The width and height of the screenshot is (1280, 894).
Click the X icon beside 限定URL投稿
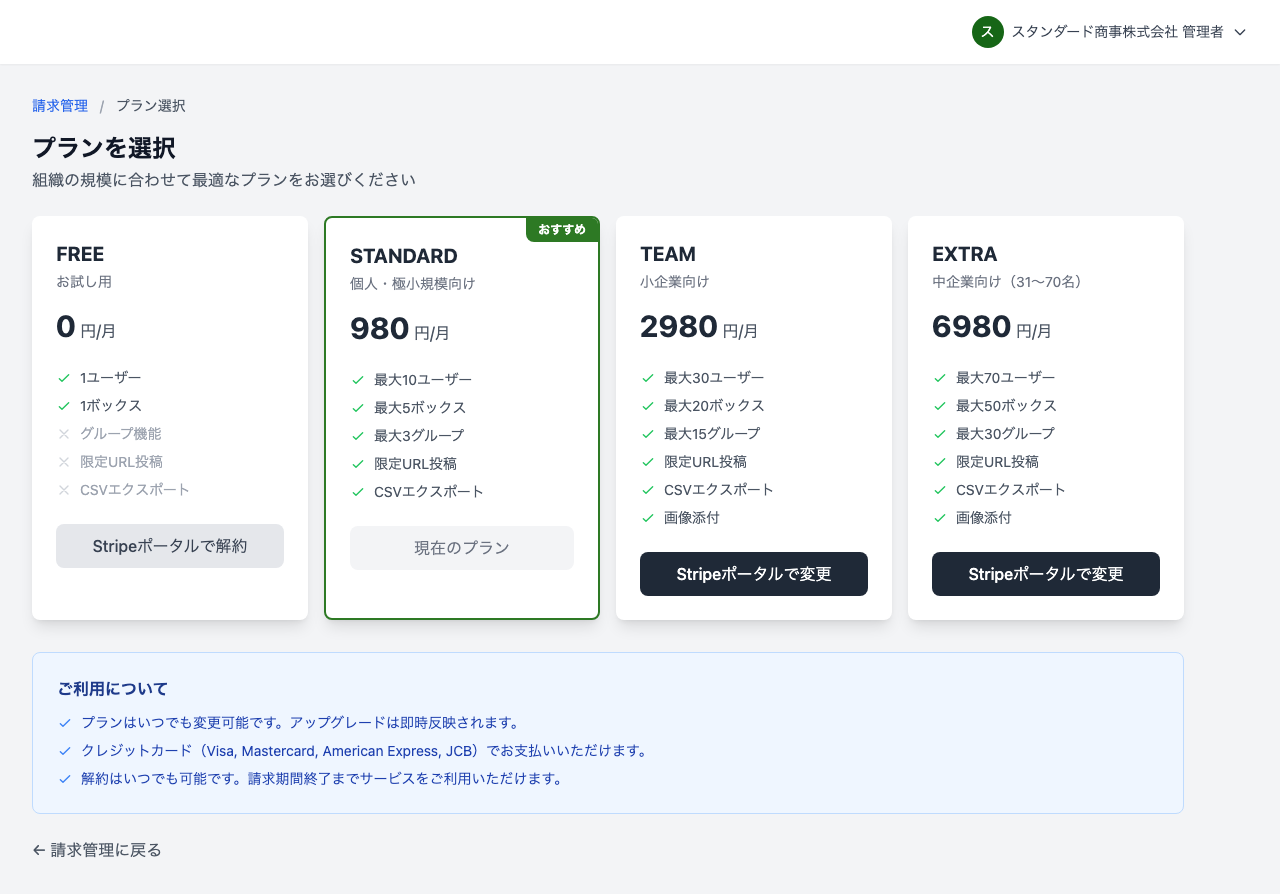coord(65,461)
